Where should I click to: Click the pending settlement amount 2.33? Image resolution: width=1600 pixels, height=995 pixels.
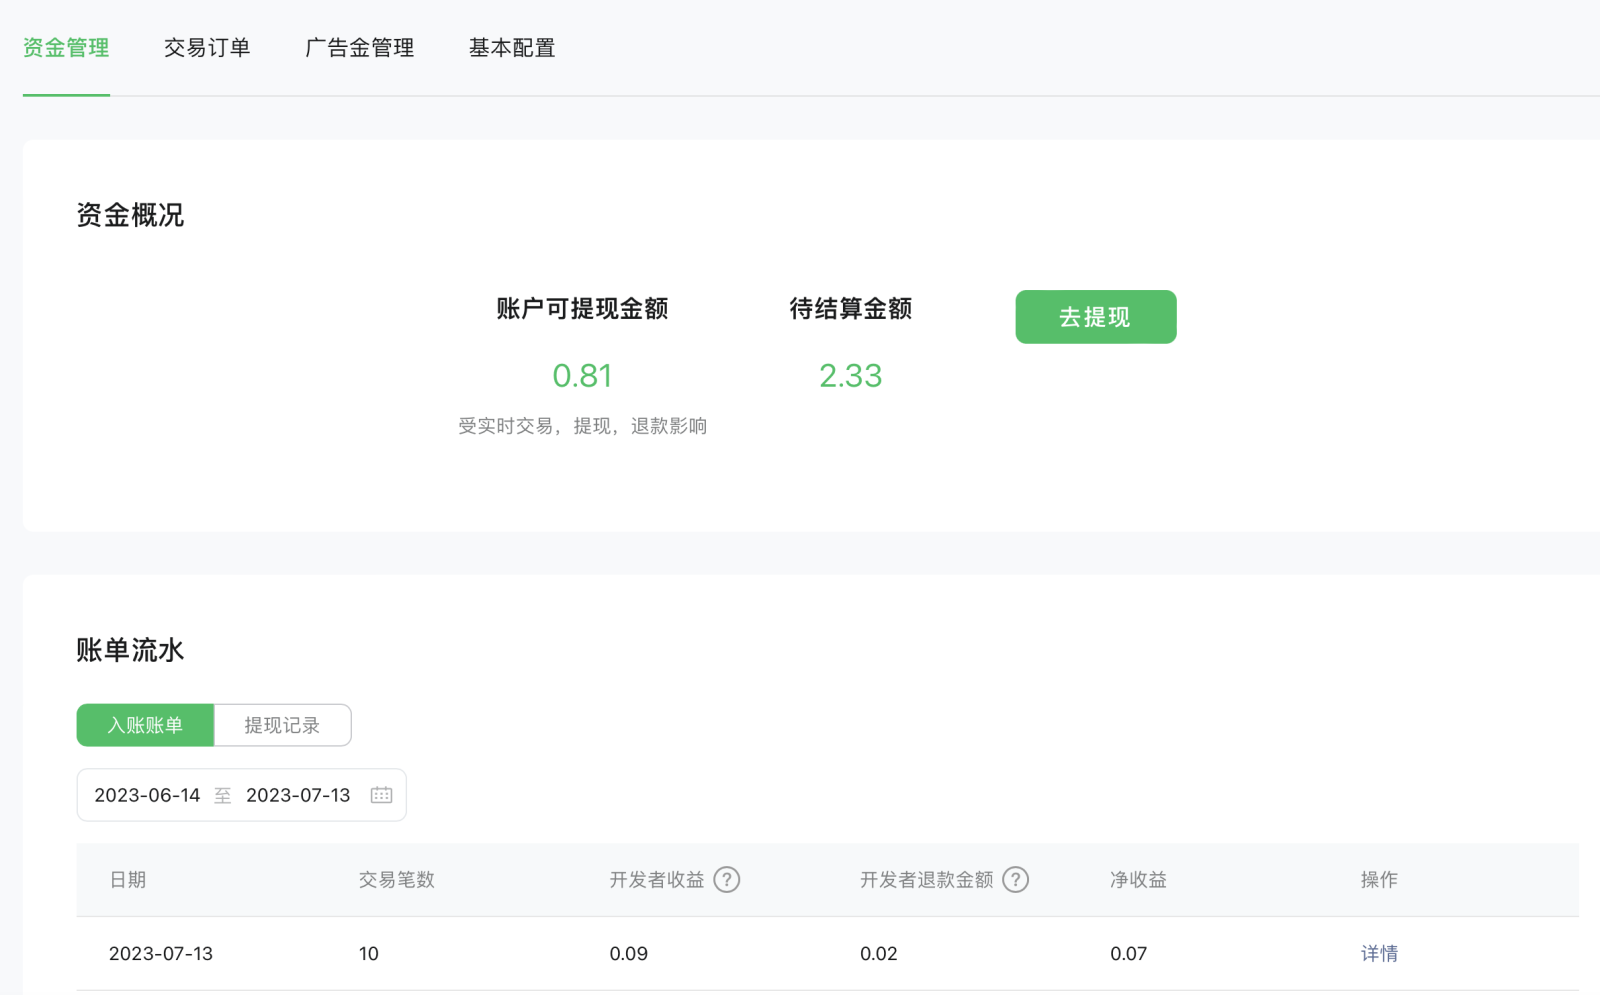tap(850, 376)
